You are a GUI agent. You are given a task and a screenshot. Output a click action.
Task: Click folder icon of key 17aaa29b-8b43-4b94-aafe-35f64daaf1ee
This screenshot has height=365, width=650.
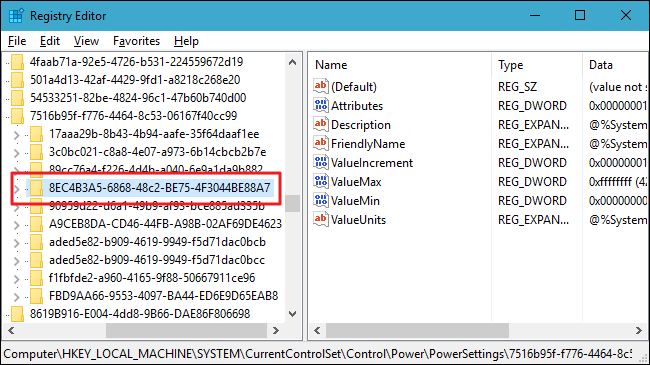[x=36, y=134]
